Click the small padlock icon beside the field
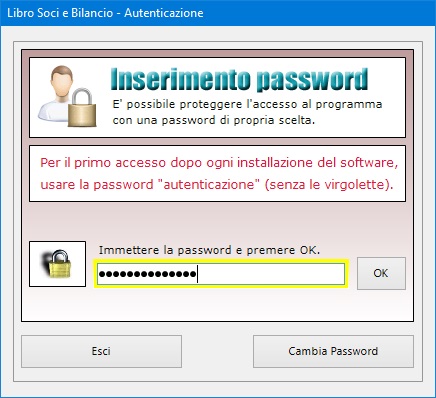436x398 pixels. point(57,264)
